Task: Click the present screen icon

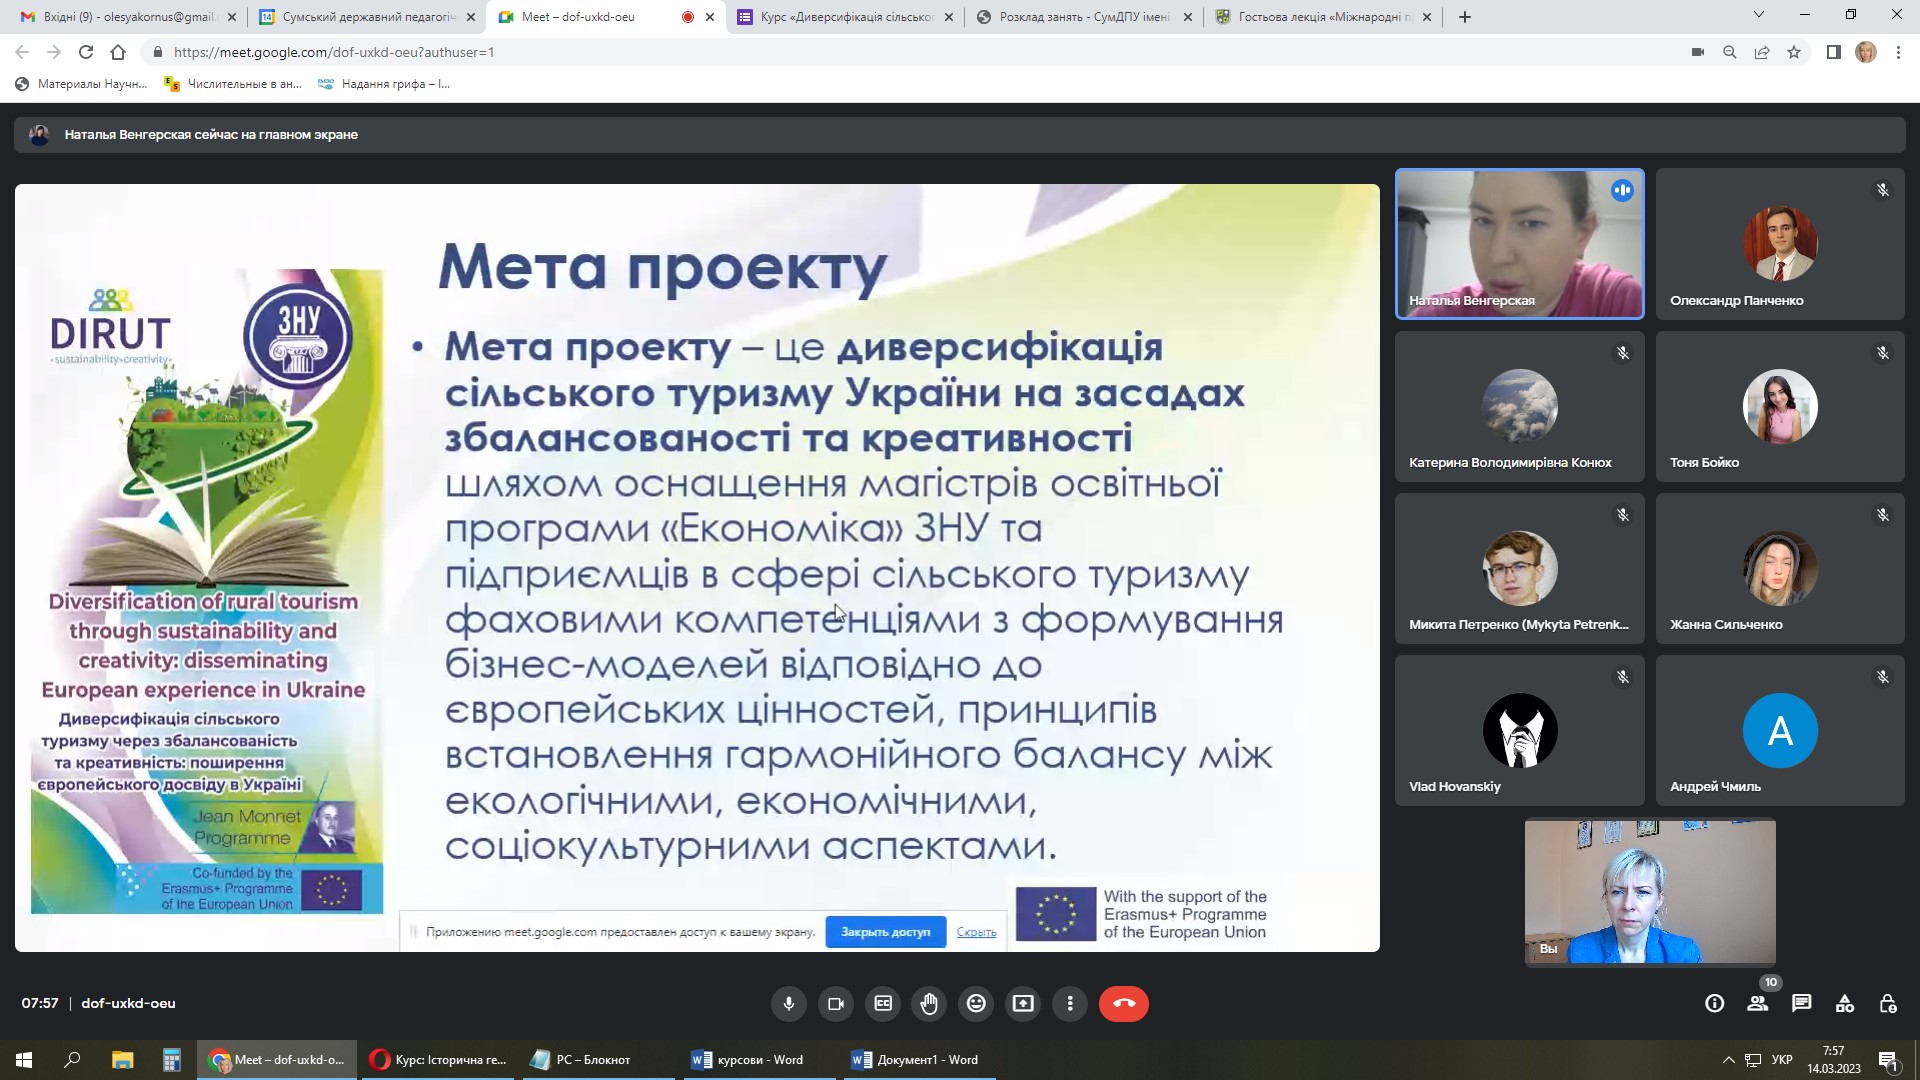Action: (1023, 1003)
